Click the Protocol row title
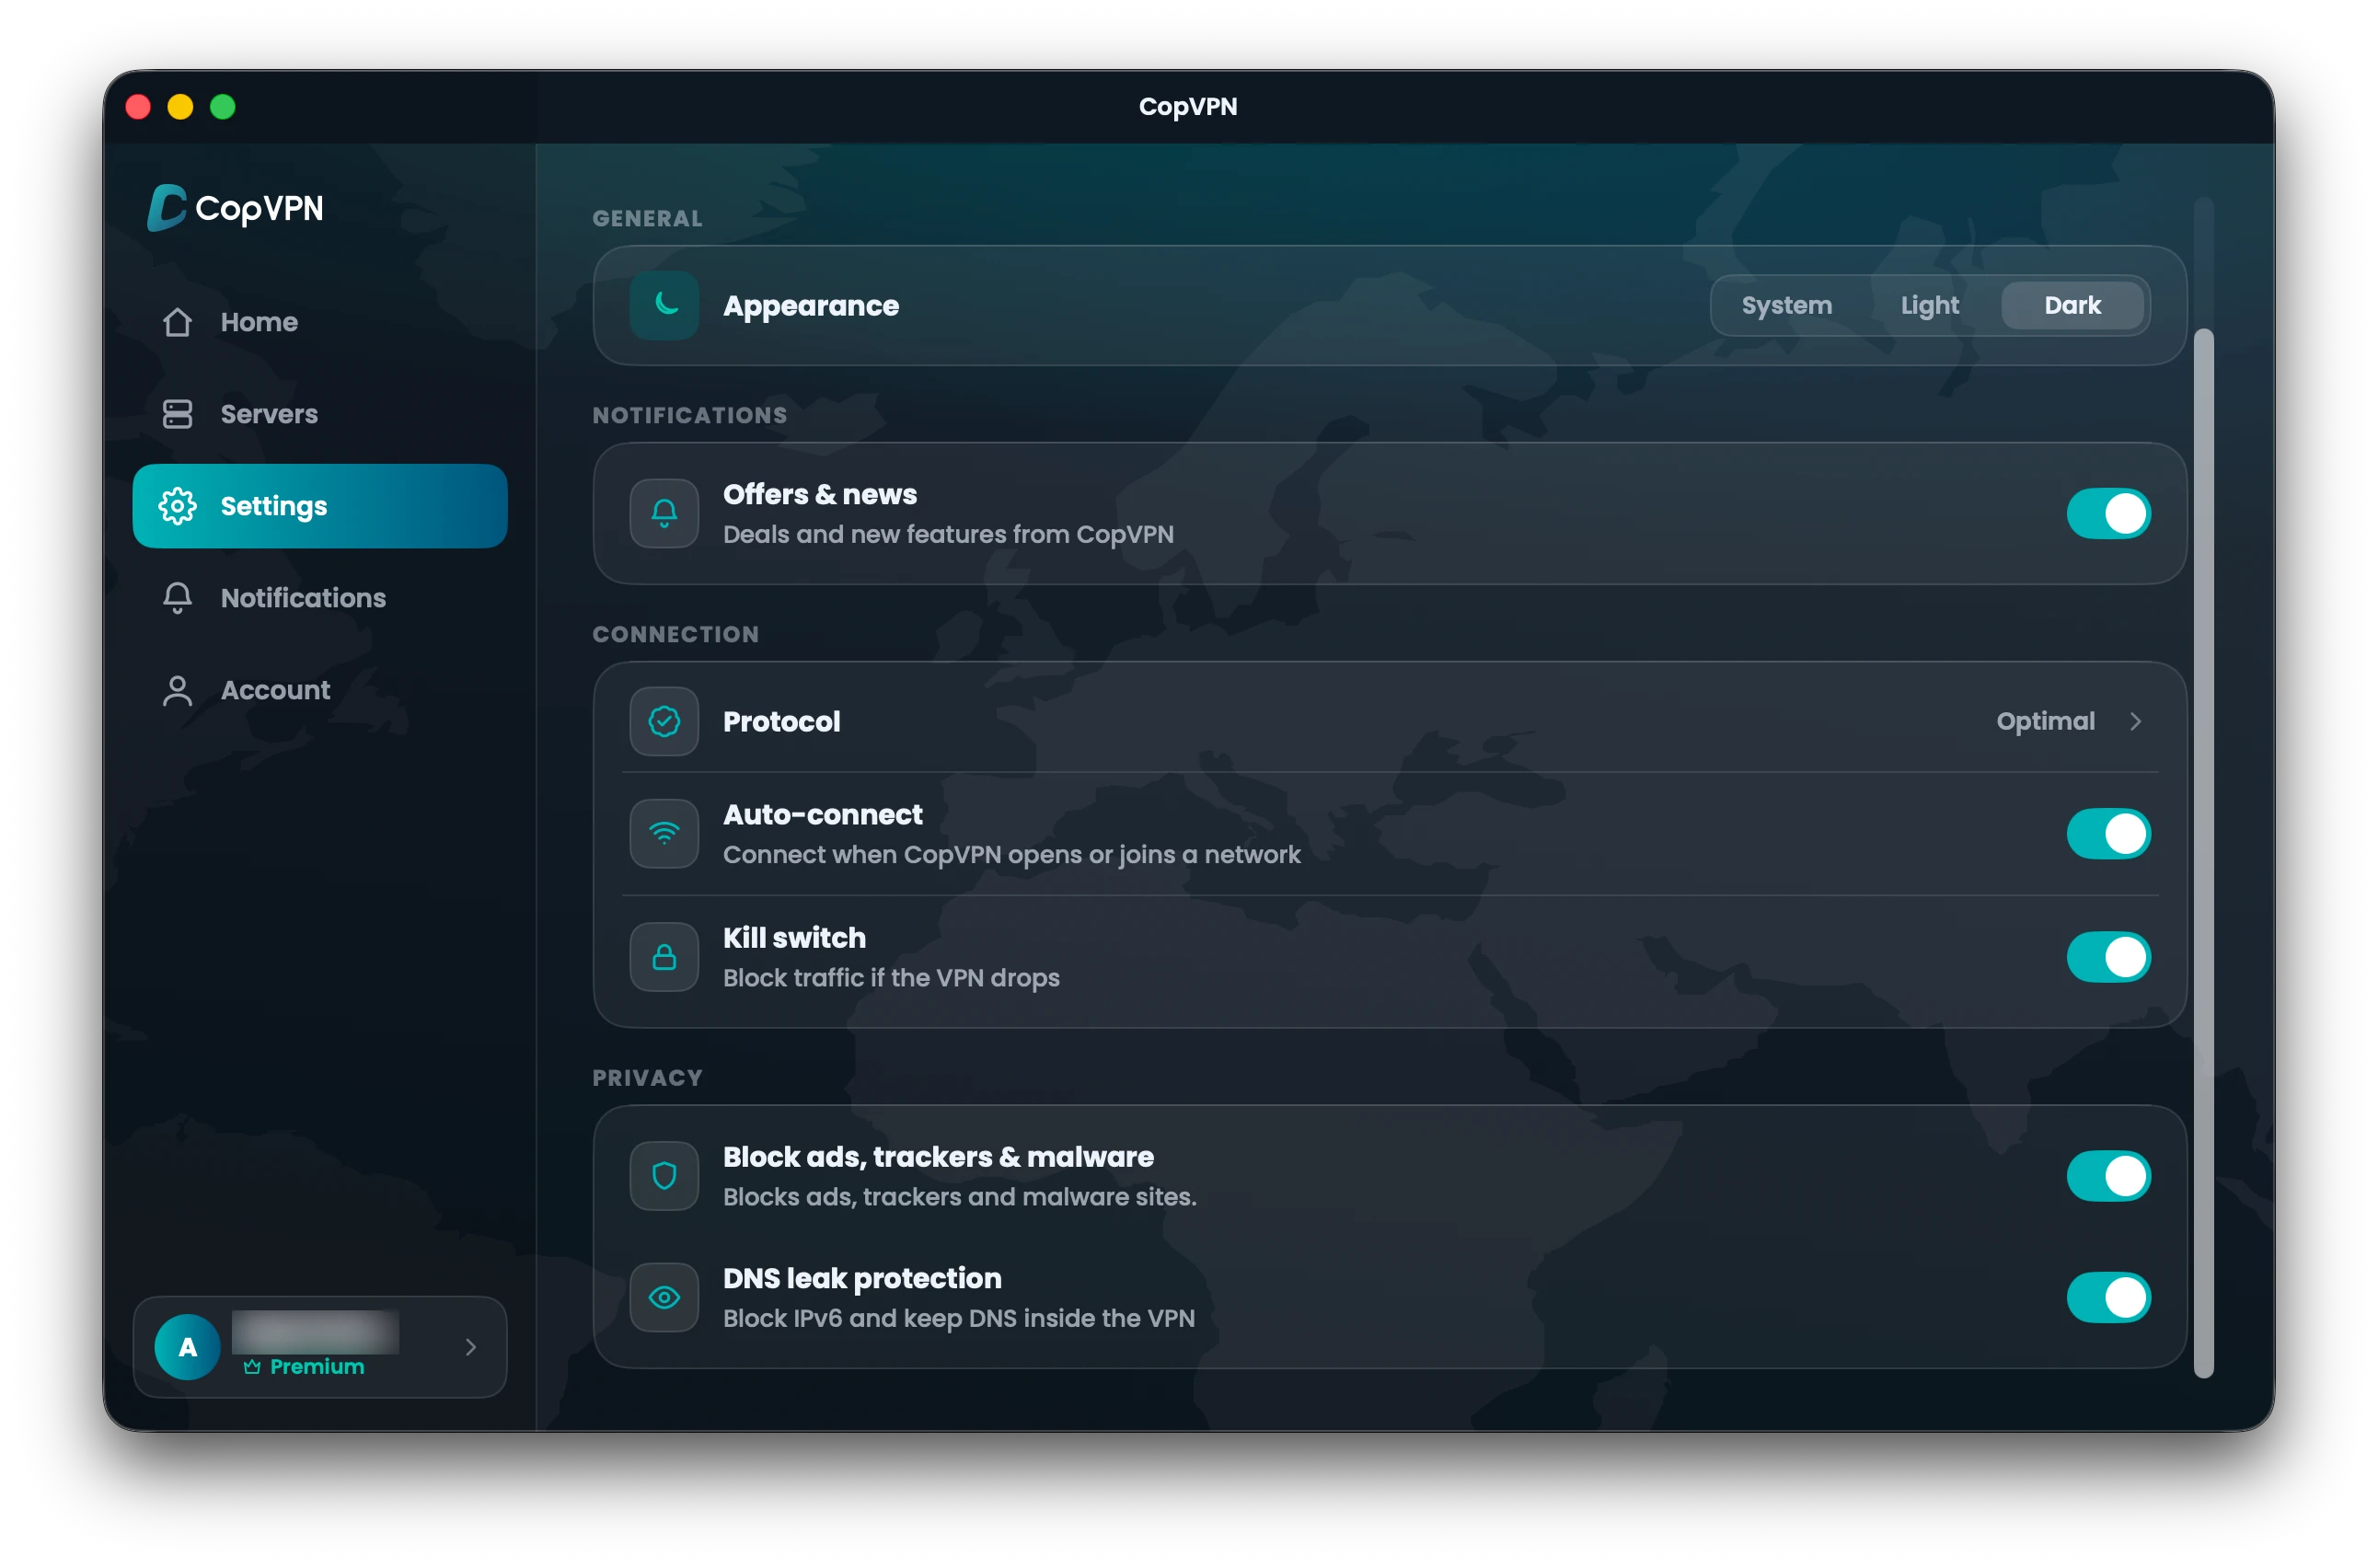The image size is (2378, 1568). pos(781,721)
